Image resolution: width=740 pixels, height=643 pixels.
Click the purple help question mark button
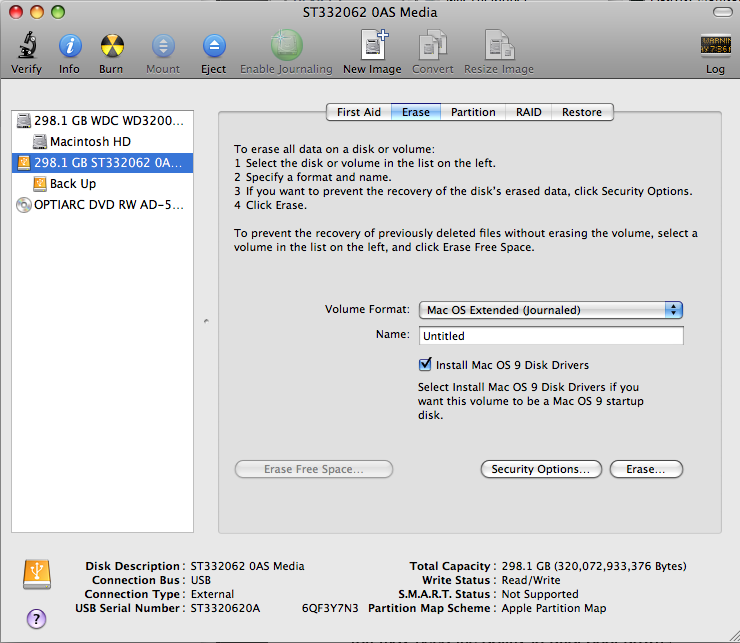(36, 618)
